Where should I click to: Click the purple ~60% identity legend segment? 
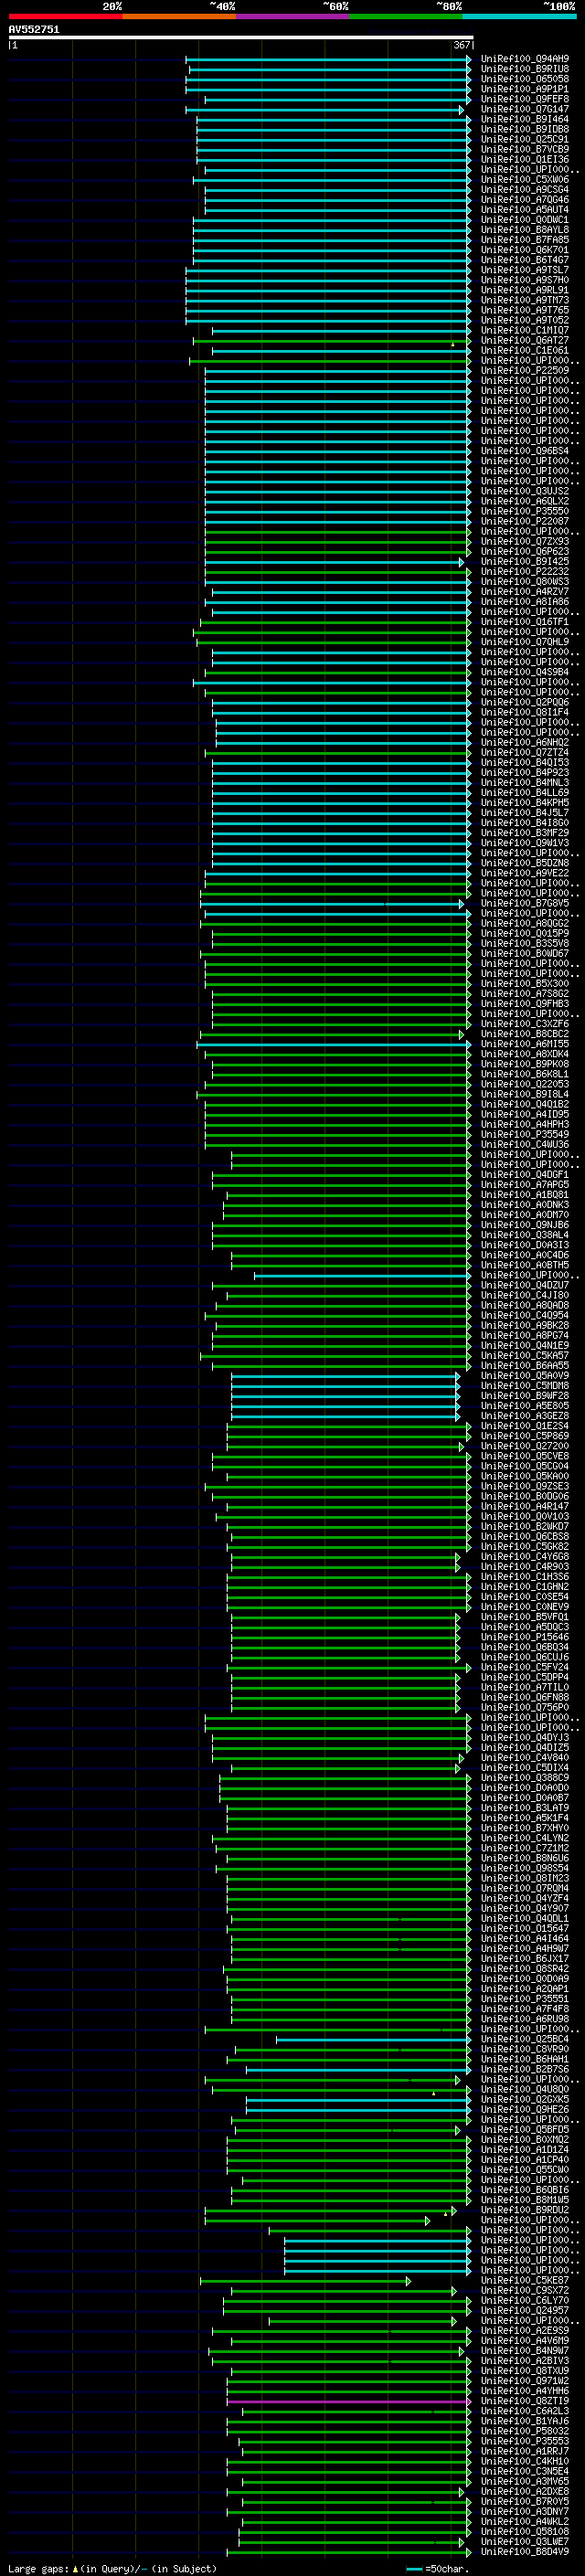(x=293, y=16)
